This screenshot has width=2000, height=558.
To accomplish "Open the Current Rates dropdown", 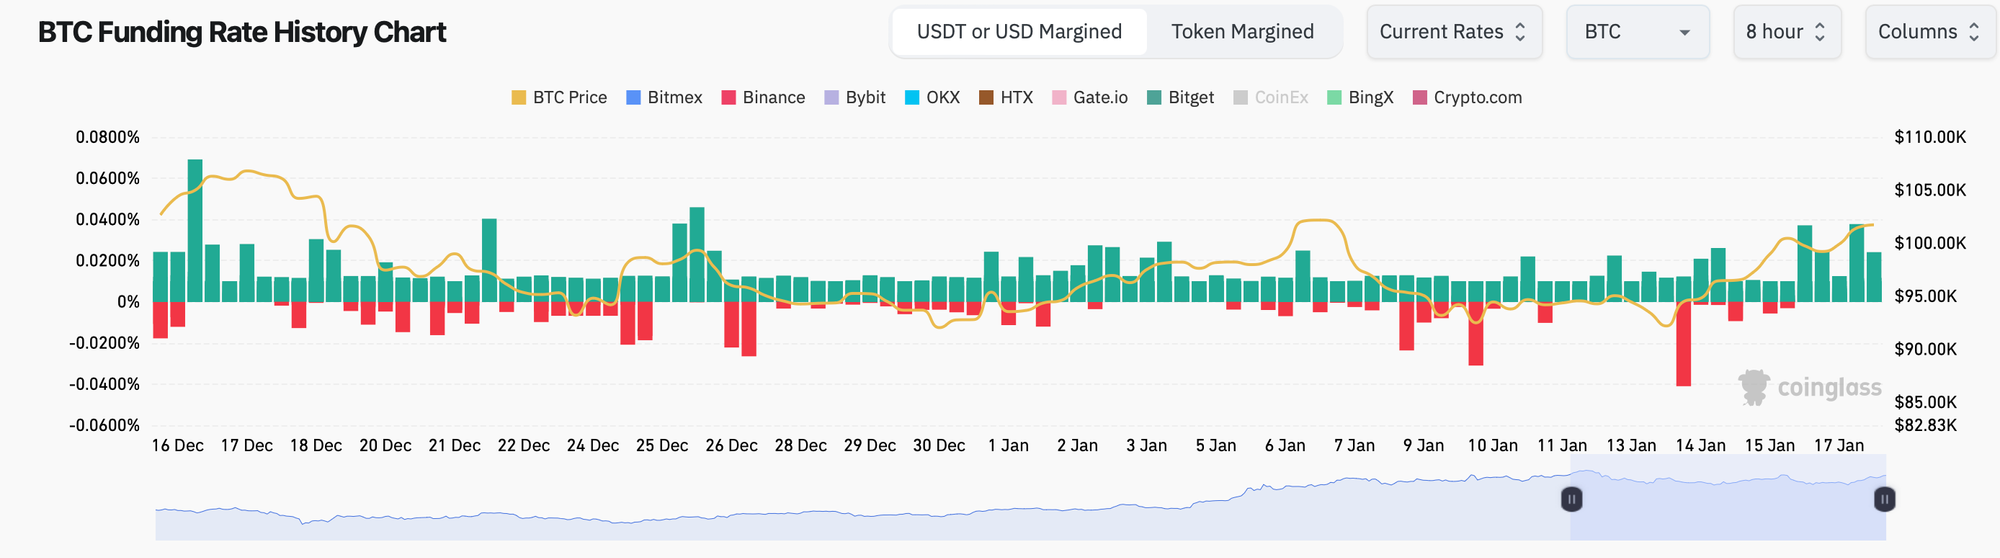I will (x=1454, y=32).
